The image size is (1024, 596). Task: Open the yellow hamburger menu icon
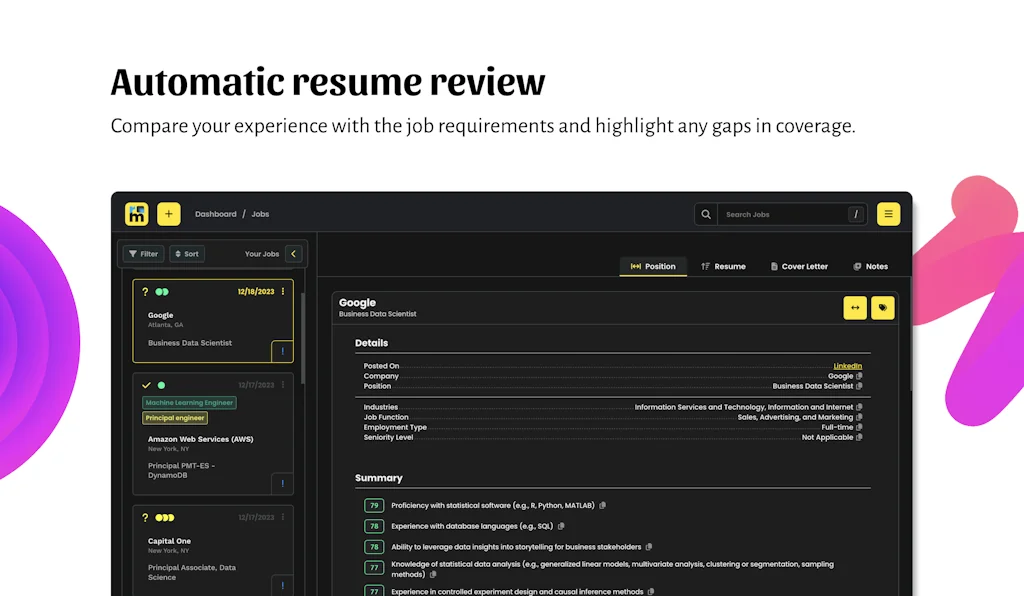888,213
